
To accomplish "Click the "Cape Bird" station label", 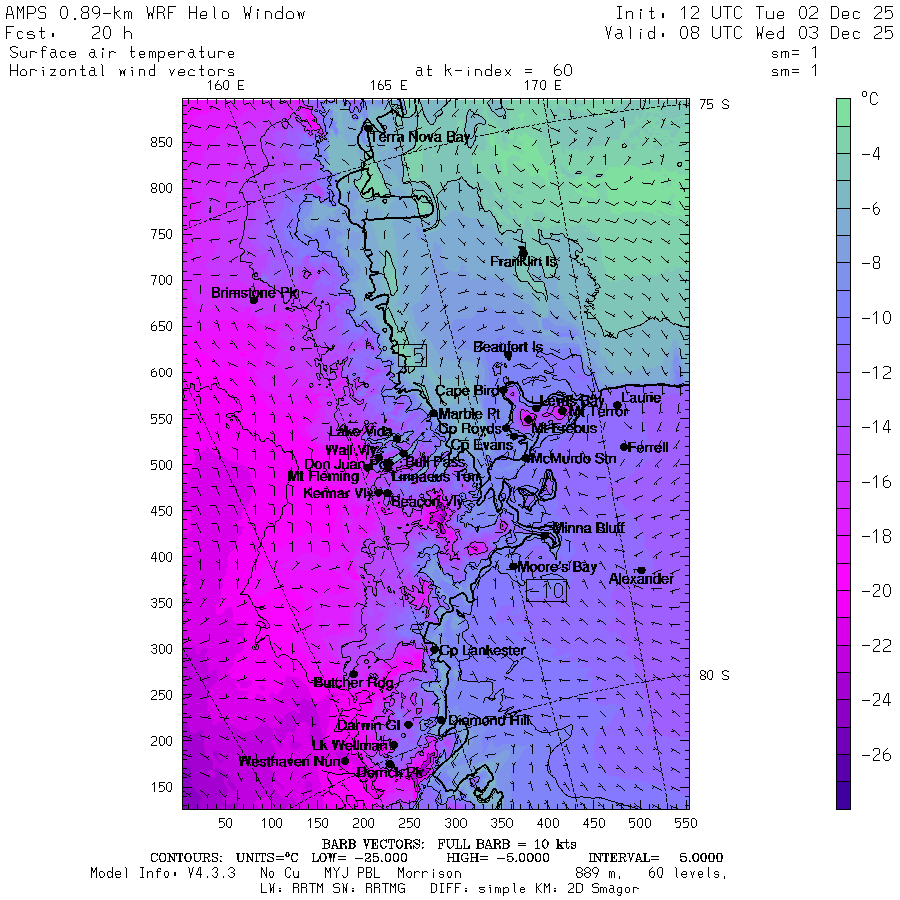I will point(467,391).
